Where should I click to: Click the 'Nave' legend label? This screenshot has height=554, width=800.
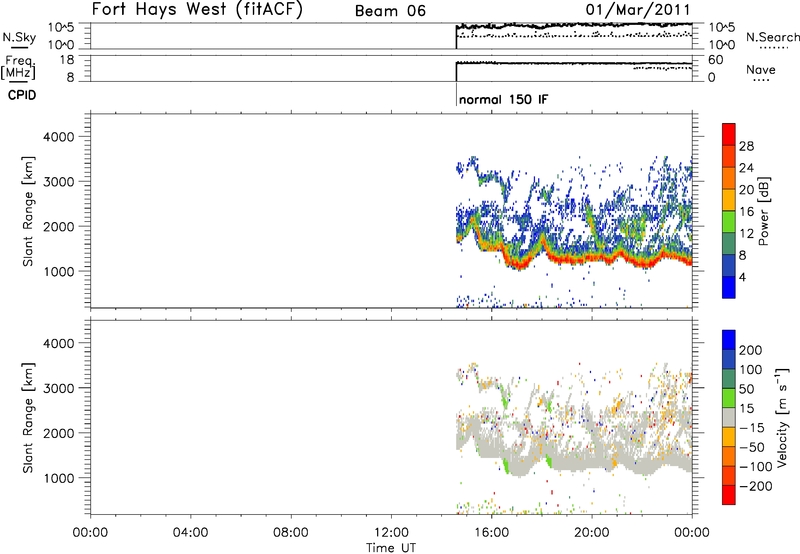coord(761,69)
